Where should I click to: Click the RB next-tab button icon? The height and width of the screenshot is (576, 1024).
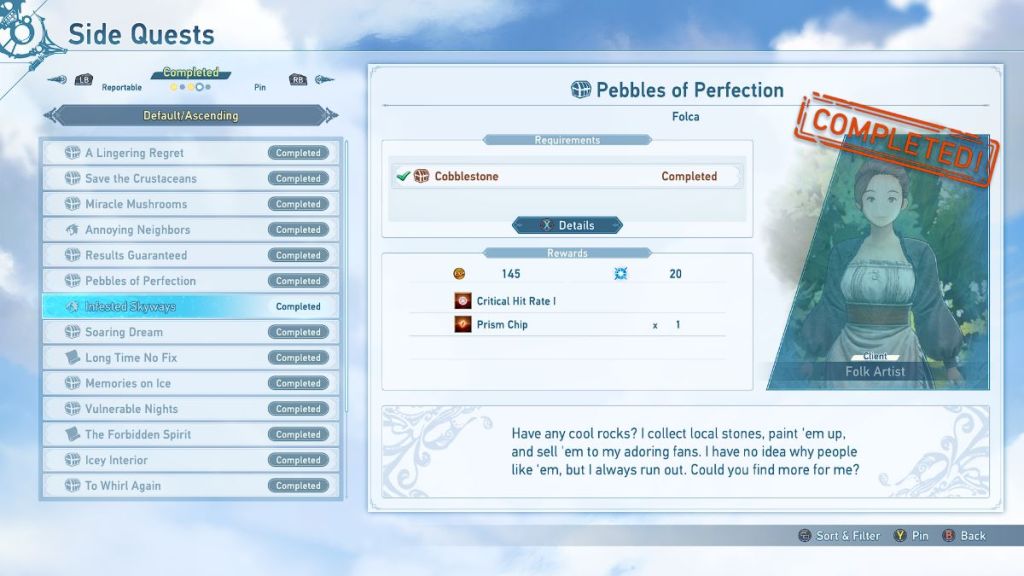[x=297, y=80]
